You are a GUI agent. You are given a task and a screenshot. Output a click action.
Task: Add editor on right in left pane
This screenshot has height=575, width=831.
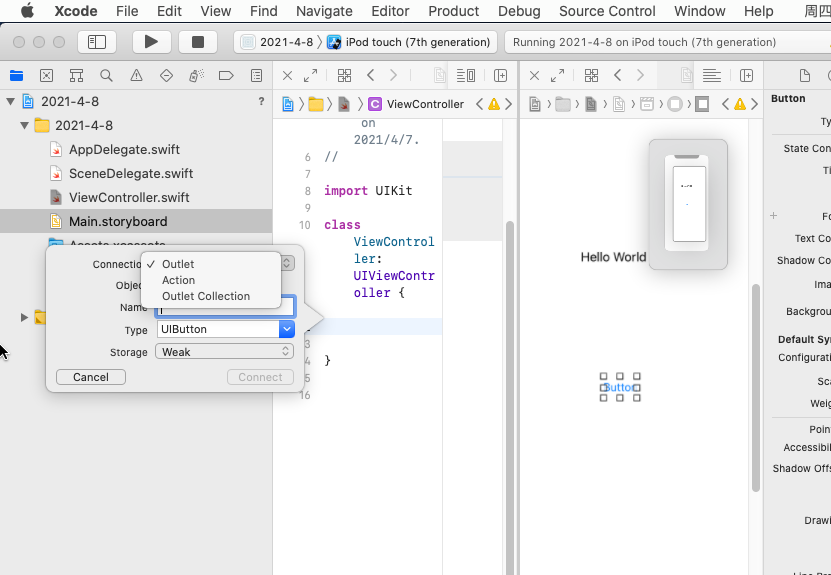coord(500,76)
